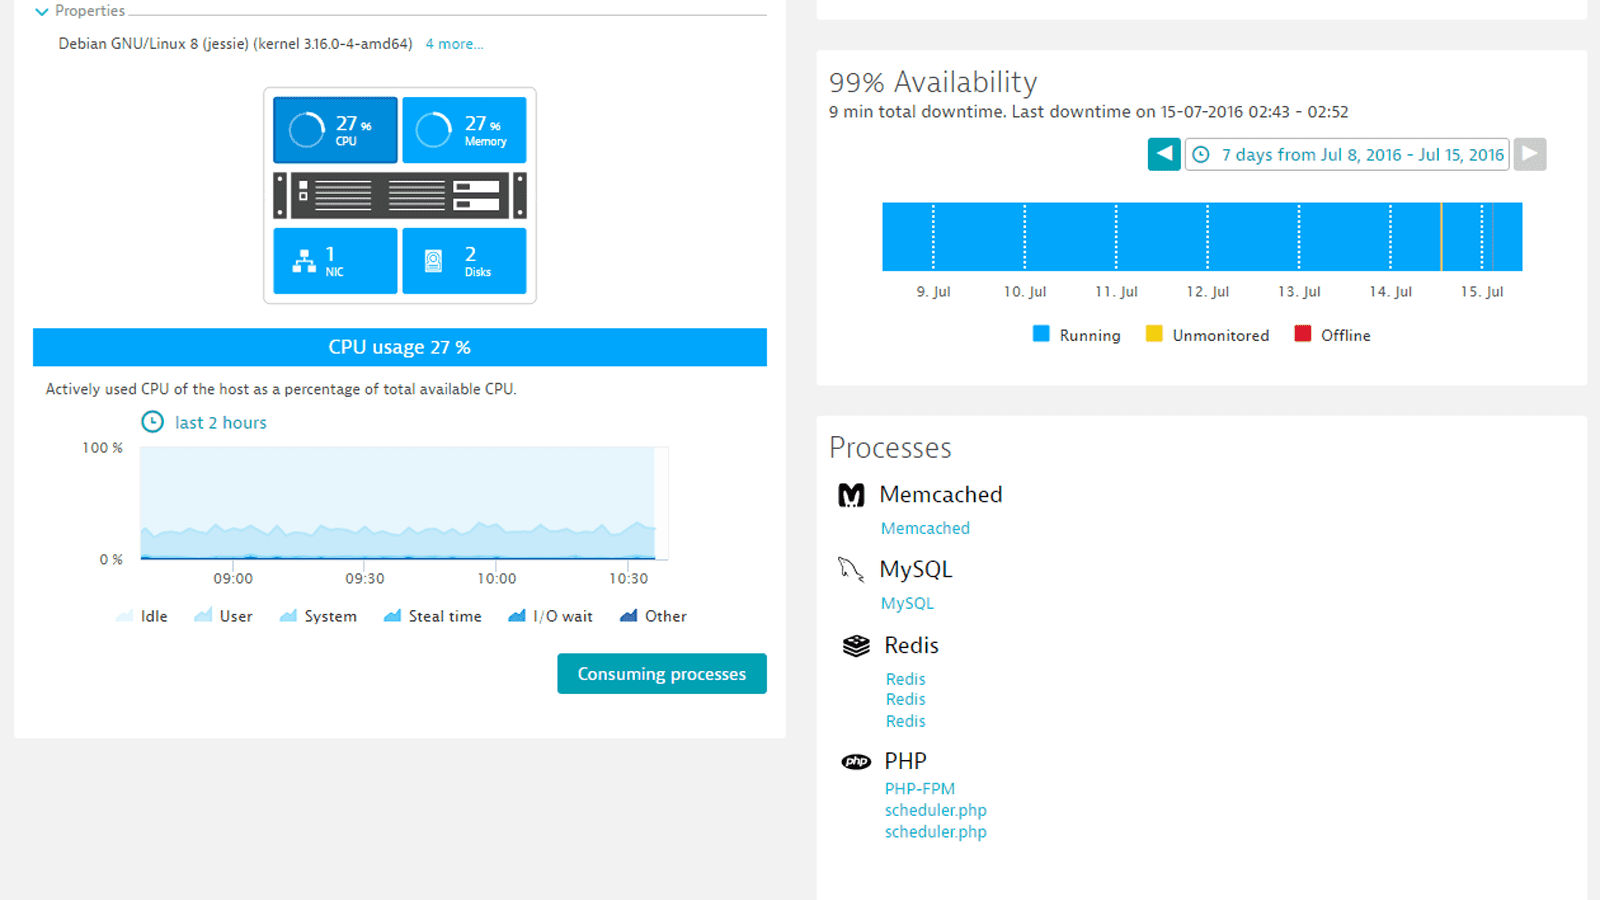Open the MySQL process link
This screenshot has width=1600, height=900.
point(907,603)
